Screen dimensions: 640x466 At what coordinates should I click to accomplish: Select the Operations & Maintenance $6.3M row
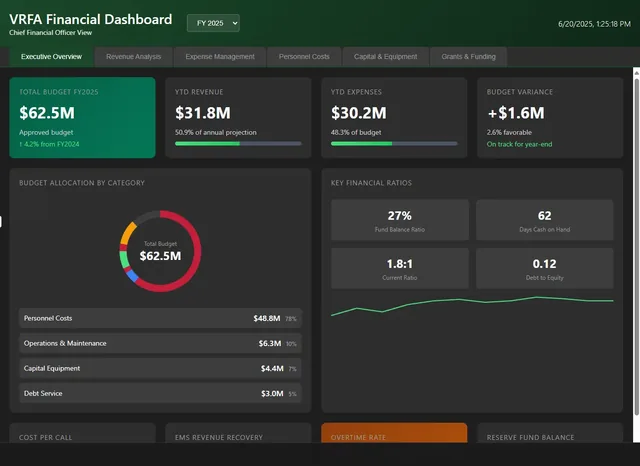[x=160, y=343]
